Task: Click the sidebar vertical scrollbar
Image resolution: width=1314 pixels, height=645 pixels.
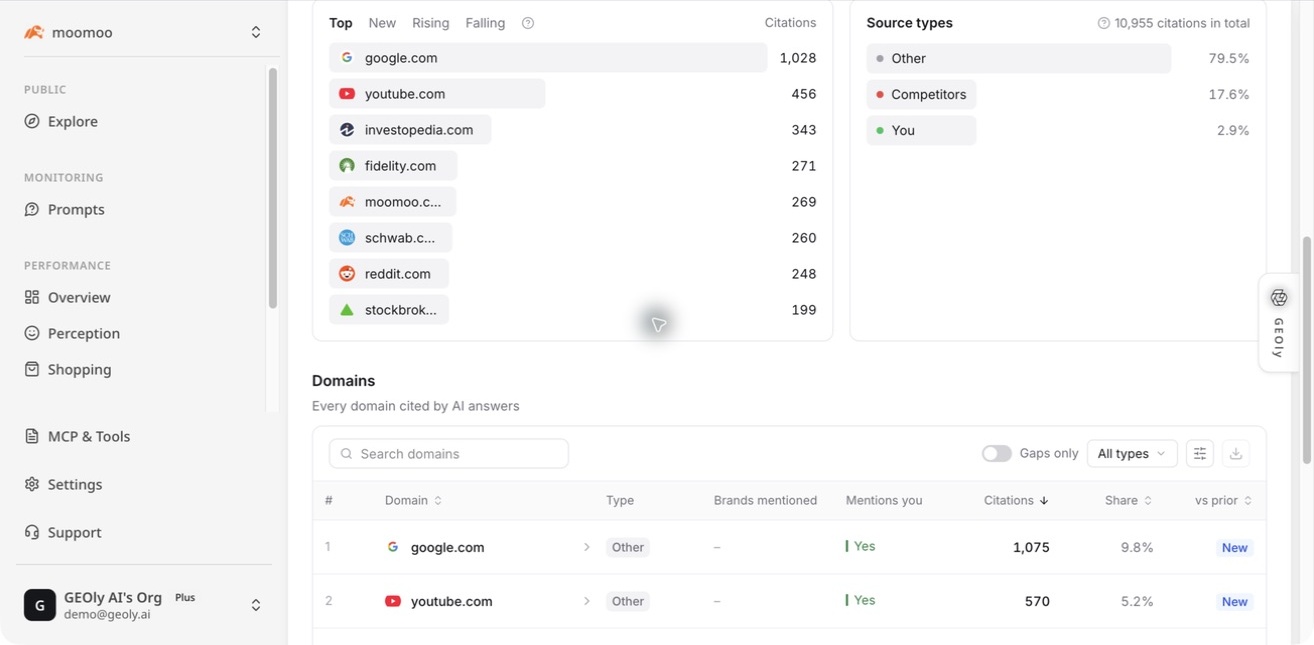Action: point(272,188)
